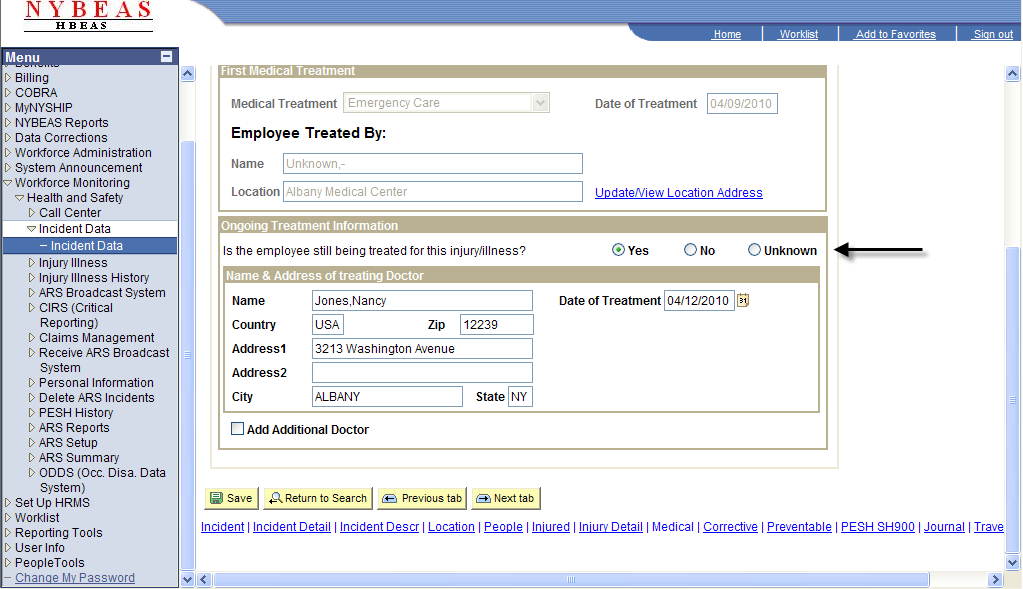Screen dimensions: 1023x589
Task: Select No for still being treated
Action: tap(690, 250)
